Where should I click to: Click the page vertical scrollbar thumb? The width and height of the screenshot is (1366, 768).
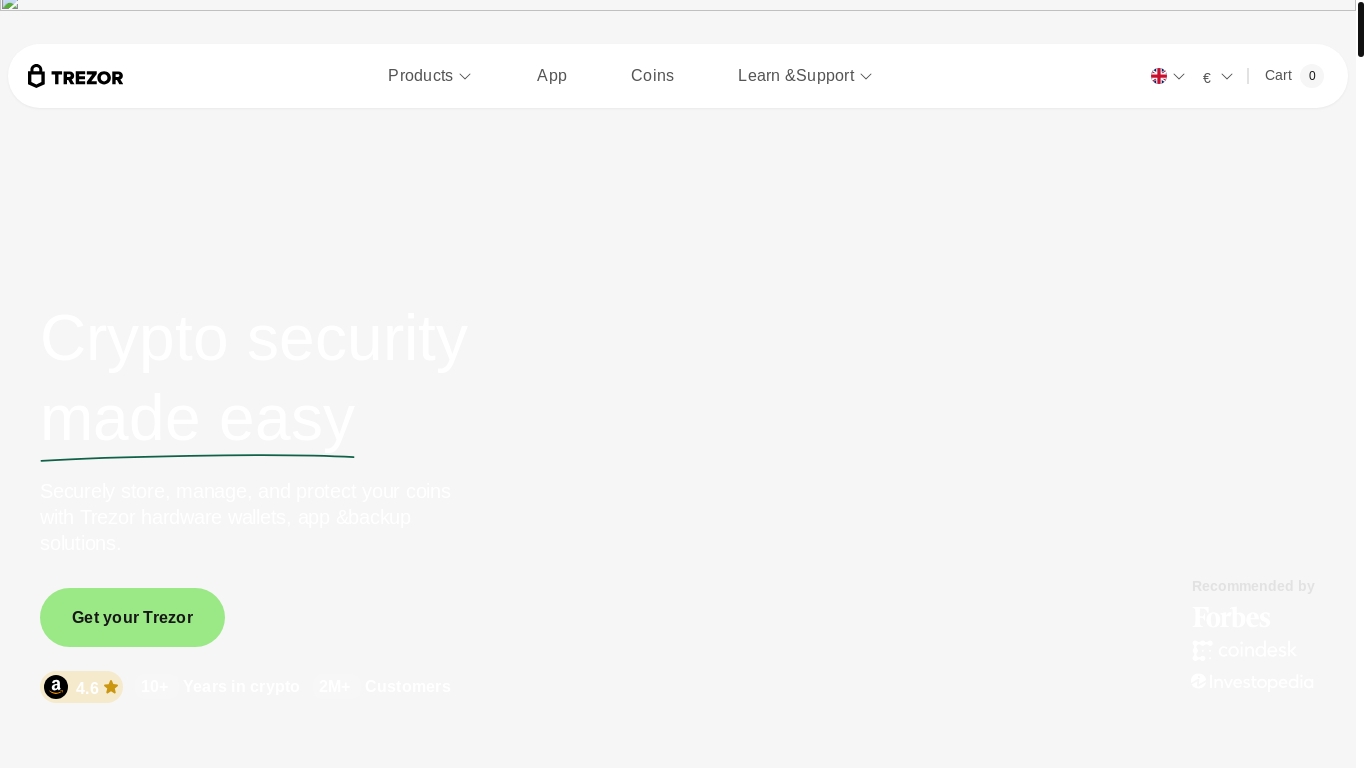(x=1361, y=29)
